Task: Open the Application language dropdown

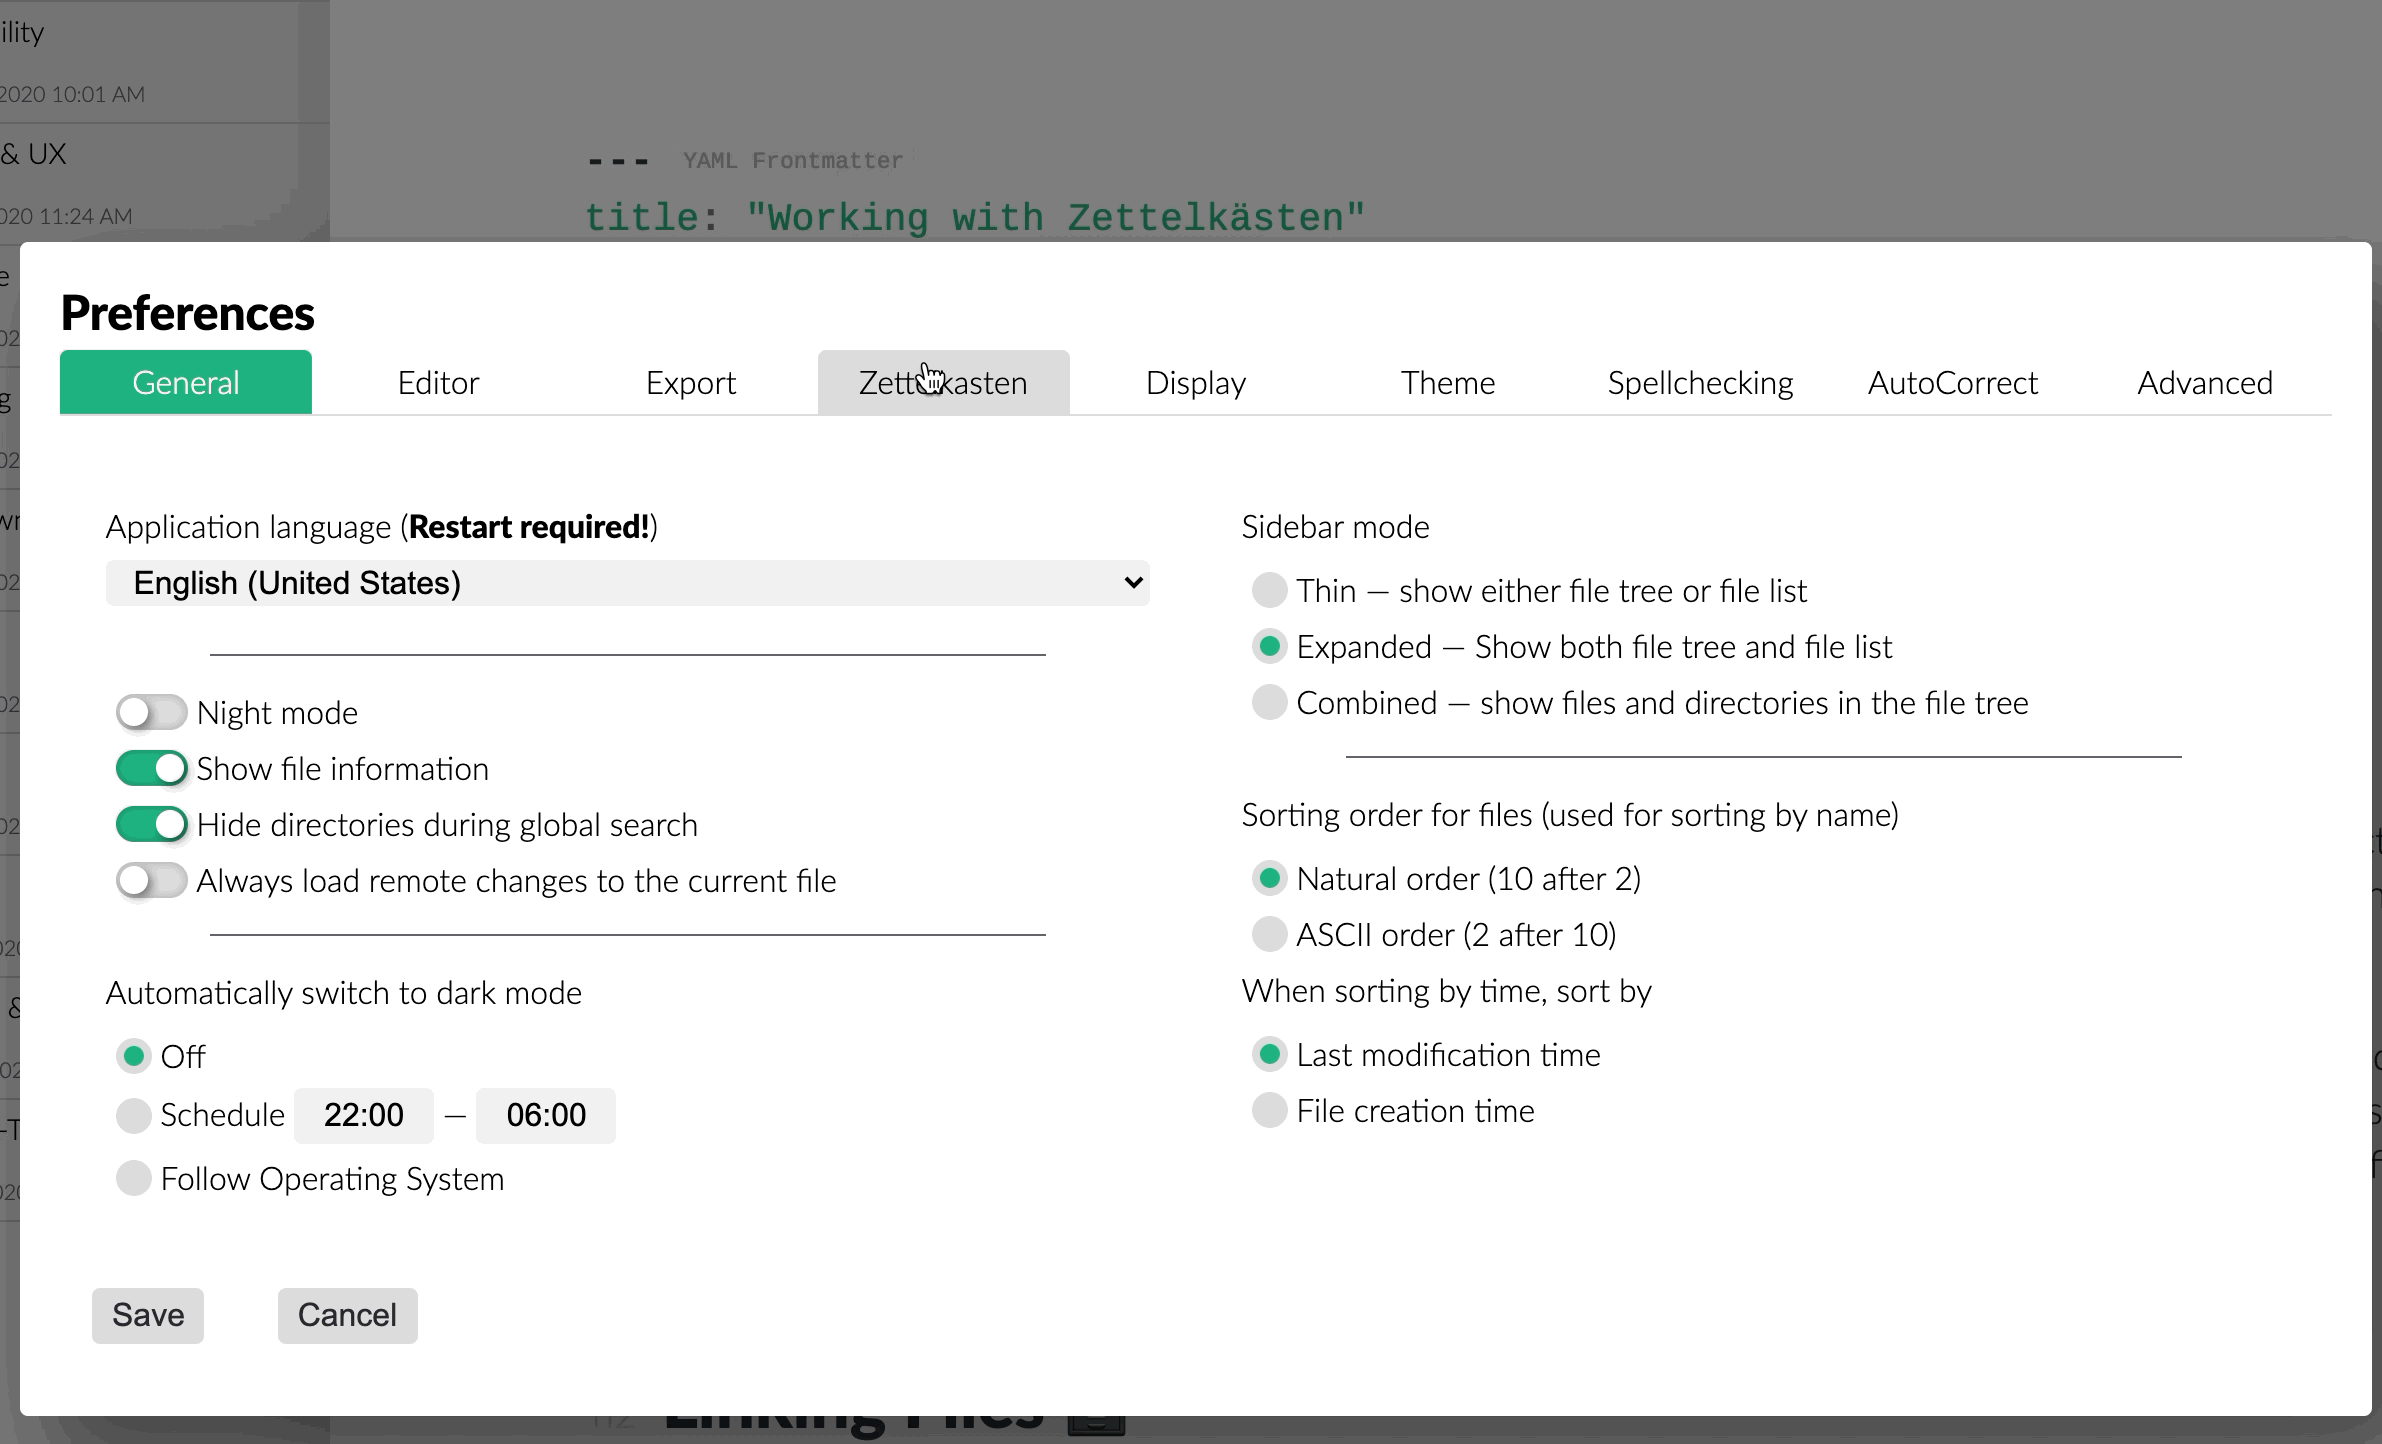Action: point(628,583)
